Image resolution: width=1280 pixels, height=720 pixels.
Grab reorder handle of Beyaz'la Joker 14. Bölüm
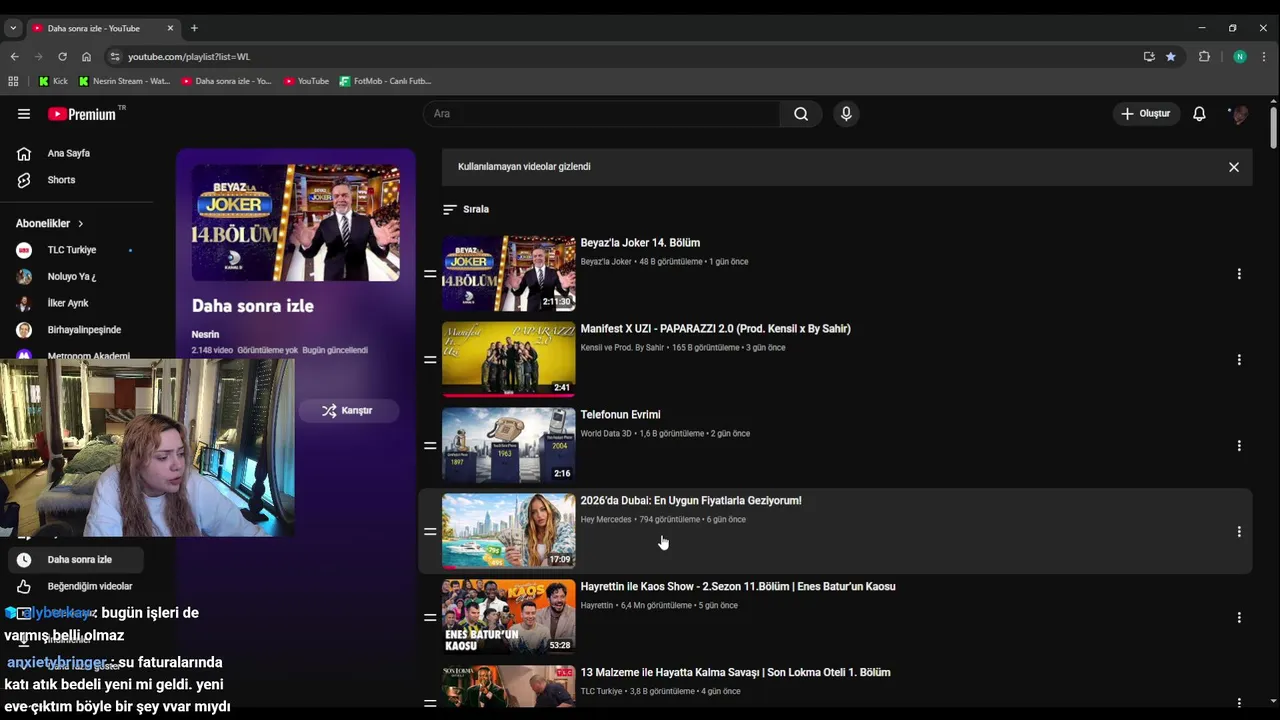click(430, 274)
